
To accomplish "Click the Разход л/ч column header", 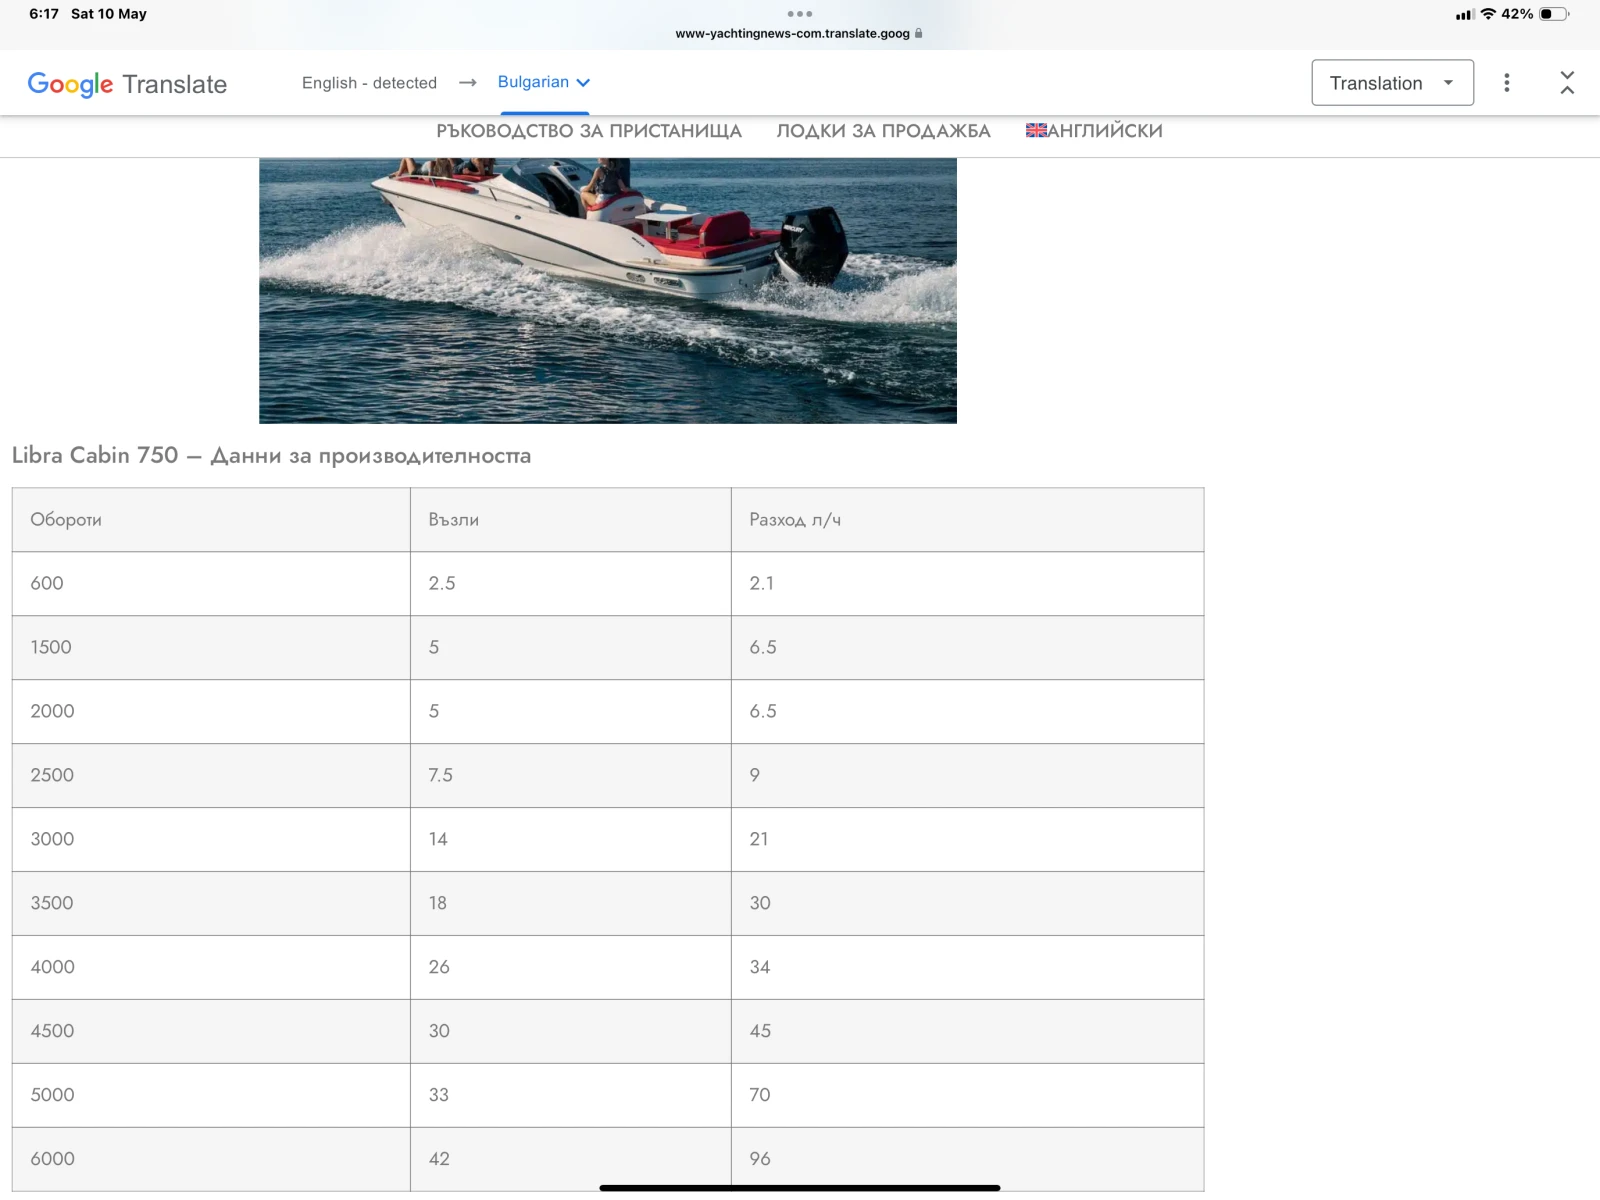I will (x=795, y=520).
